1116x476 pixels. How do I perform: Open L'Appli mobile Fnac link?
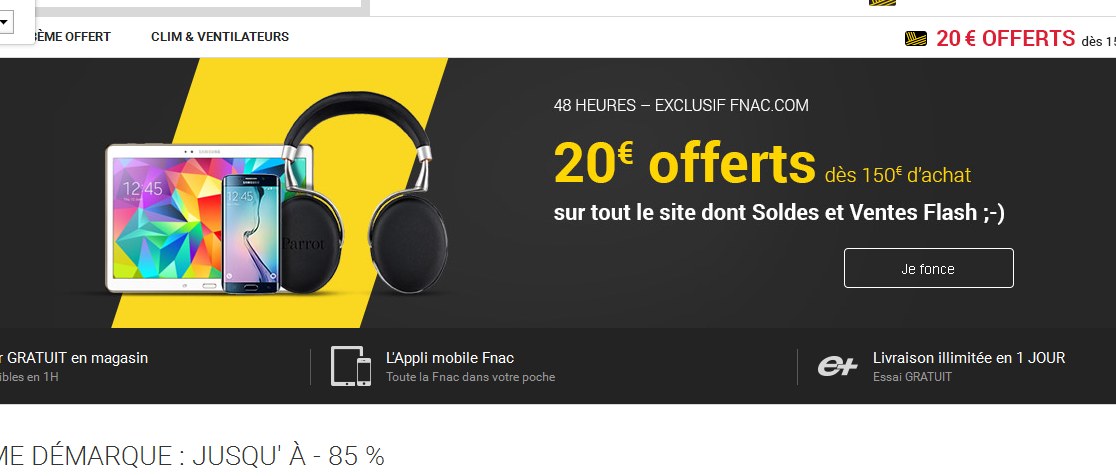tap(450, 358)
